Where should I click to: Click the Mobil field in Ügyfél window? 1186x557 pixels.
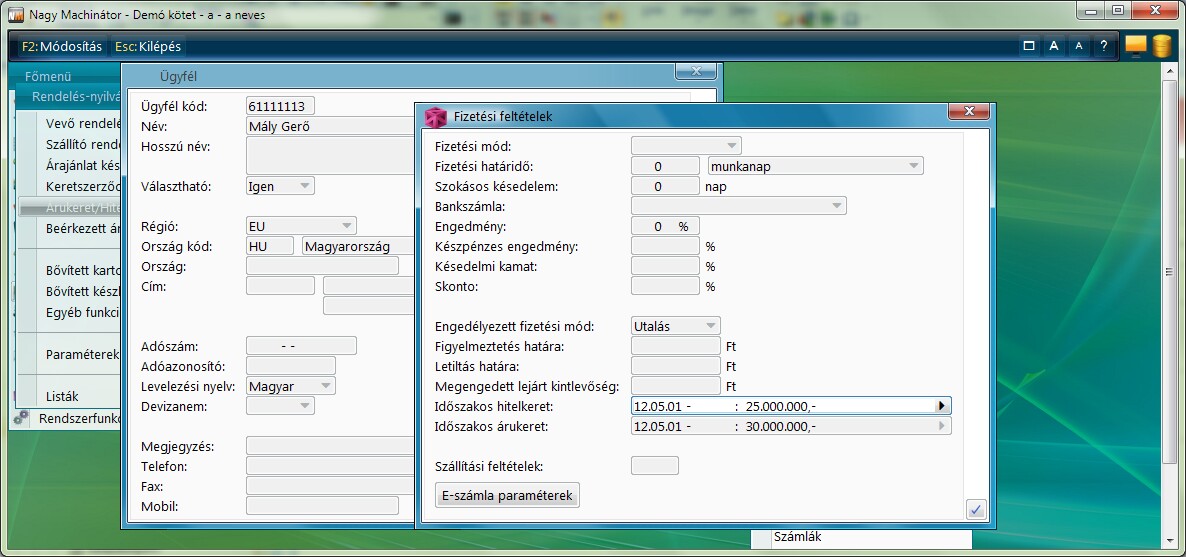click(x=322, y=506)
